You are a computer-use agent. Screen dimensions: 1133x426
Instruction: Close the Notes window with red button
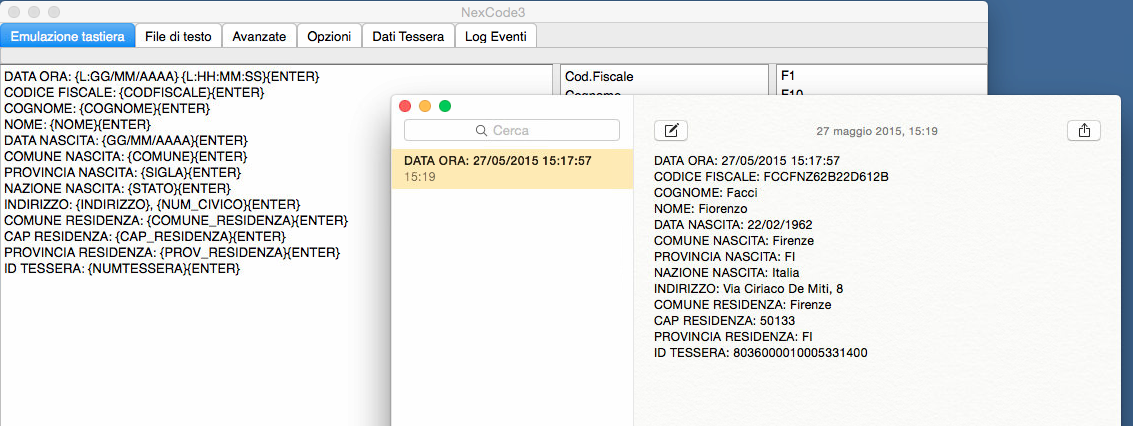[405, 106]
